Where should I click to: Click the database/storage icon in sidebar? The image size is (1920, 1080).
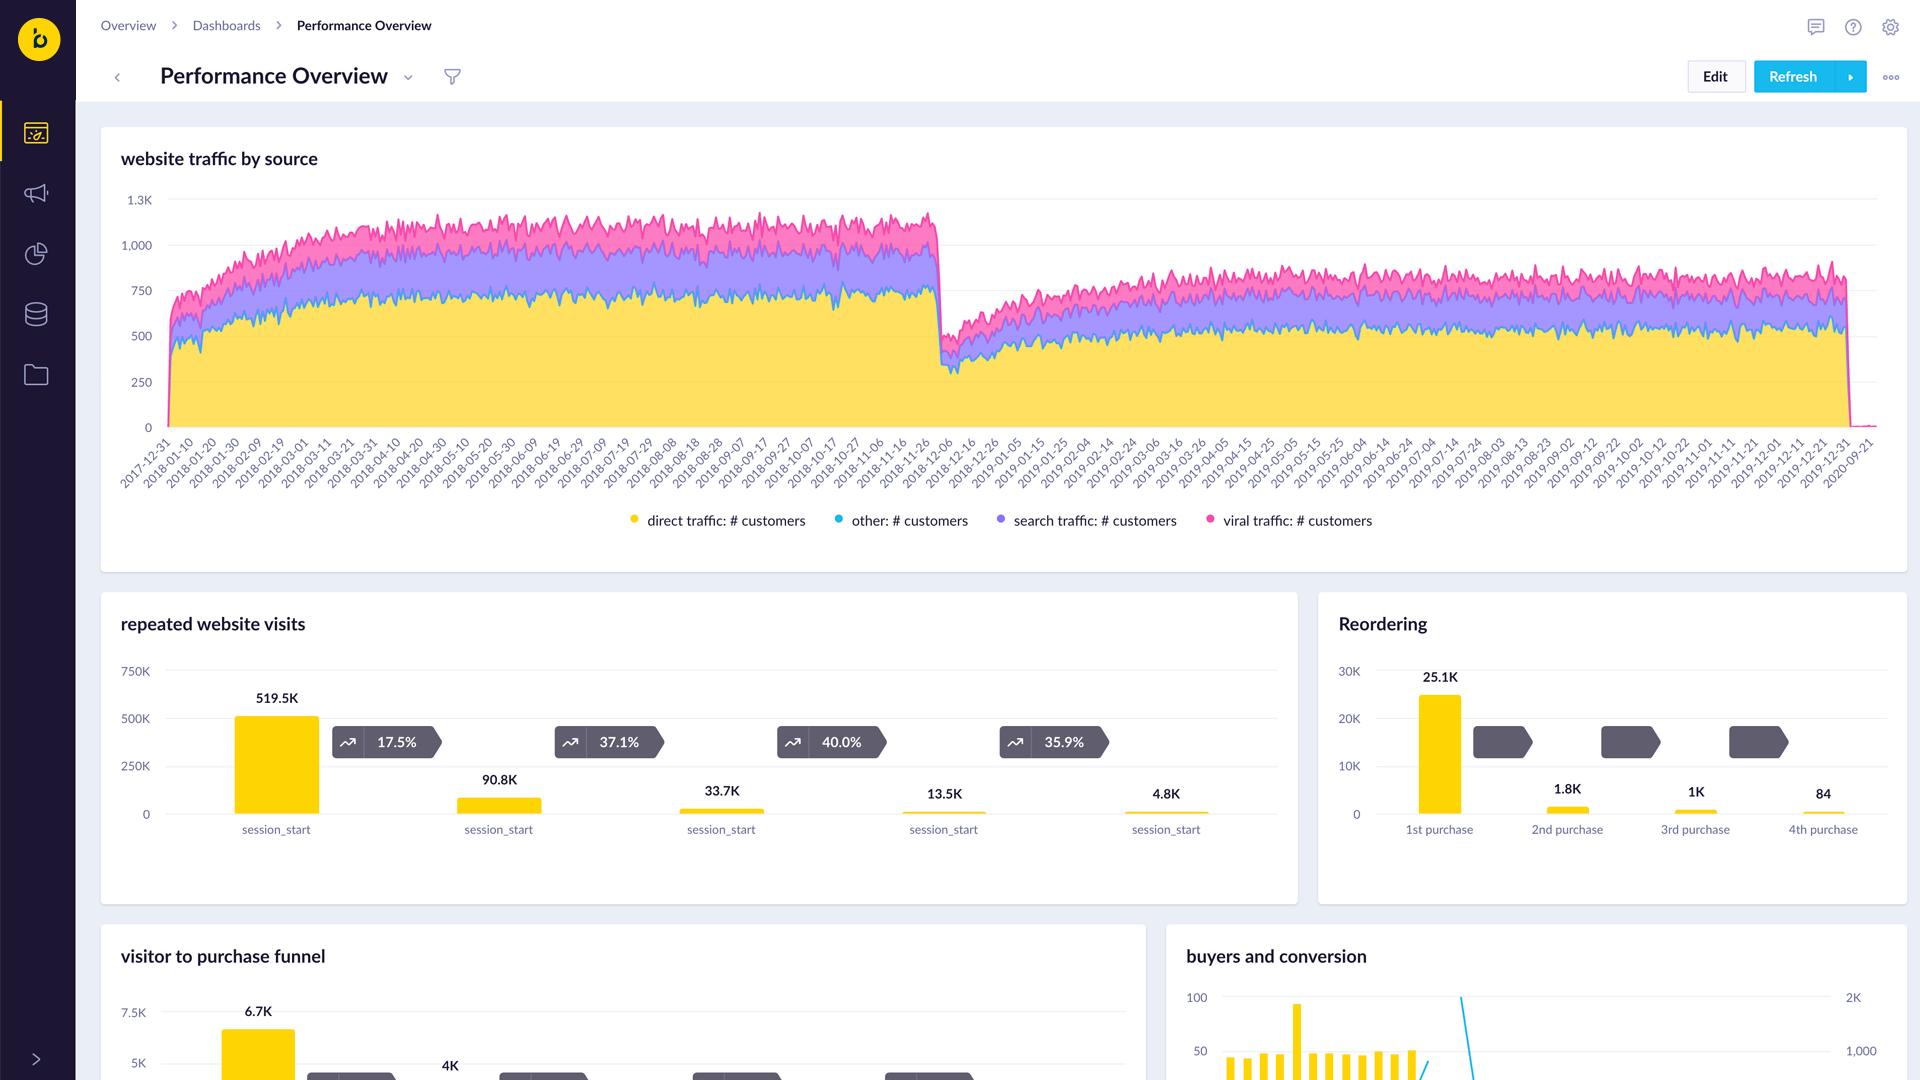click(36, 314)
